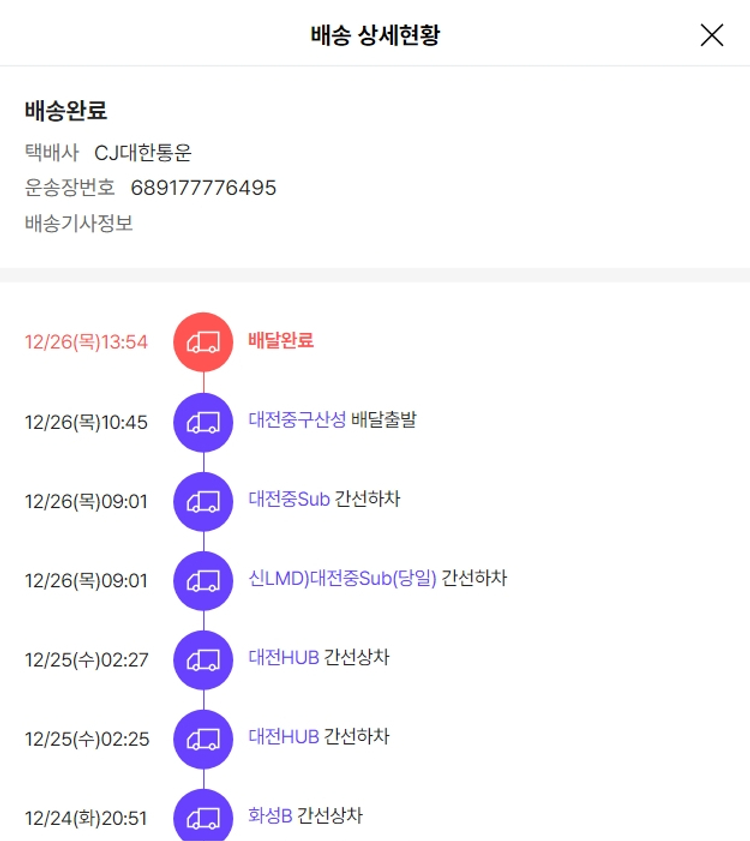
Task: Click the 12/24(화)20:51 timestamp
Action: point(86,818)
